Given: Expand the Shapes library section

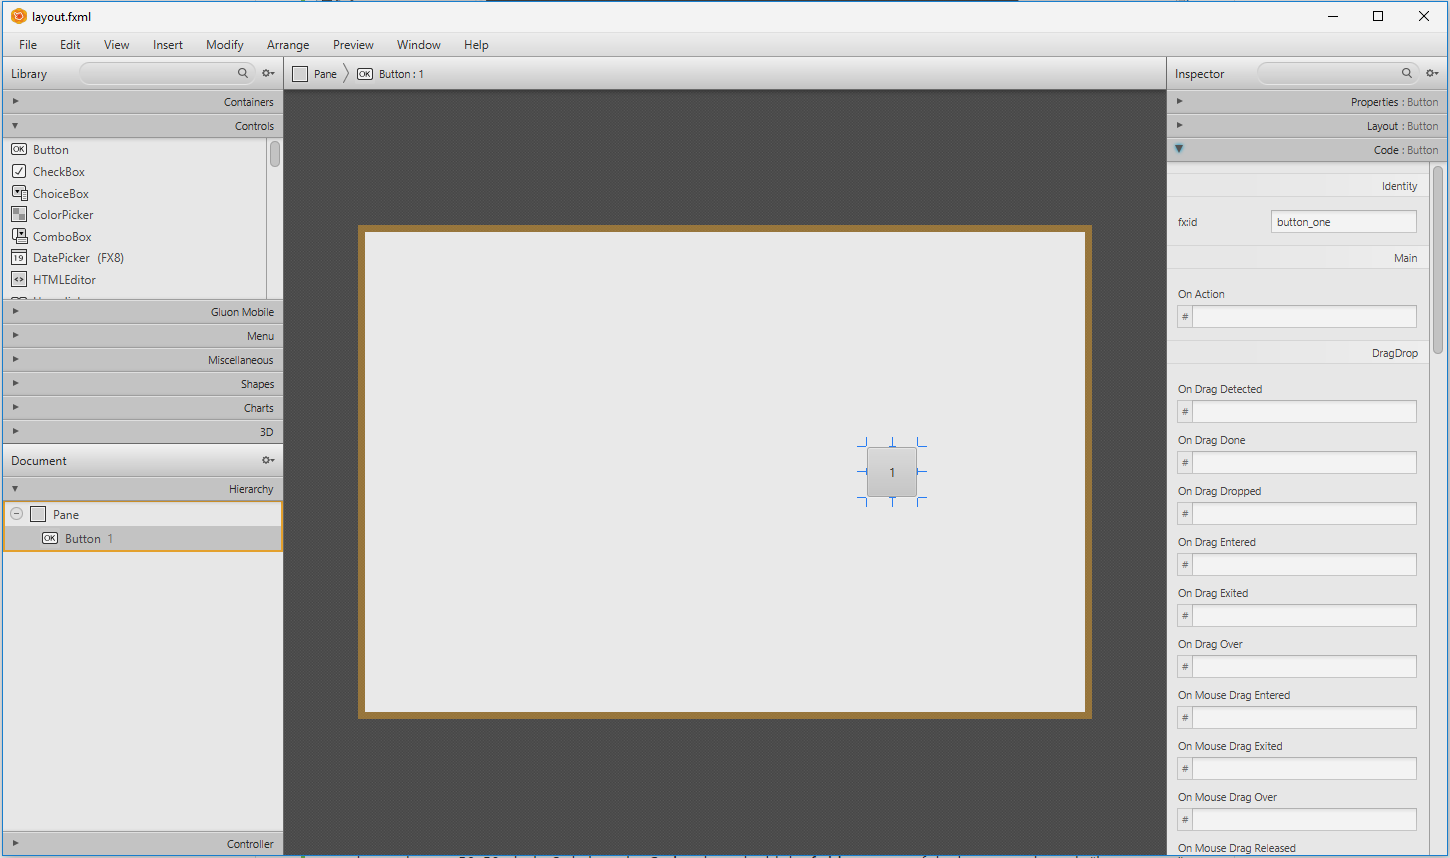Looking at the screenshot, I should tap(15, 383).
